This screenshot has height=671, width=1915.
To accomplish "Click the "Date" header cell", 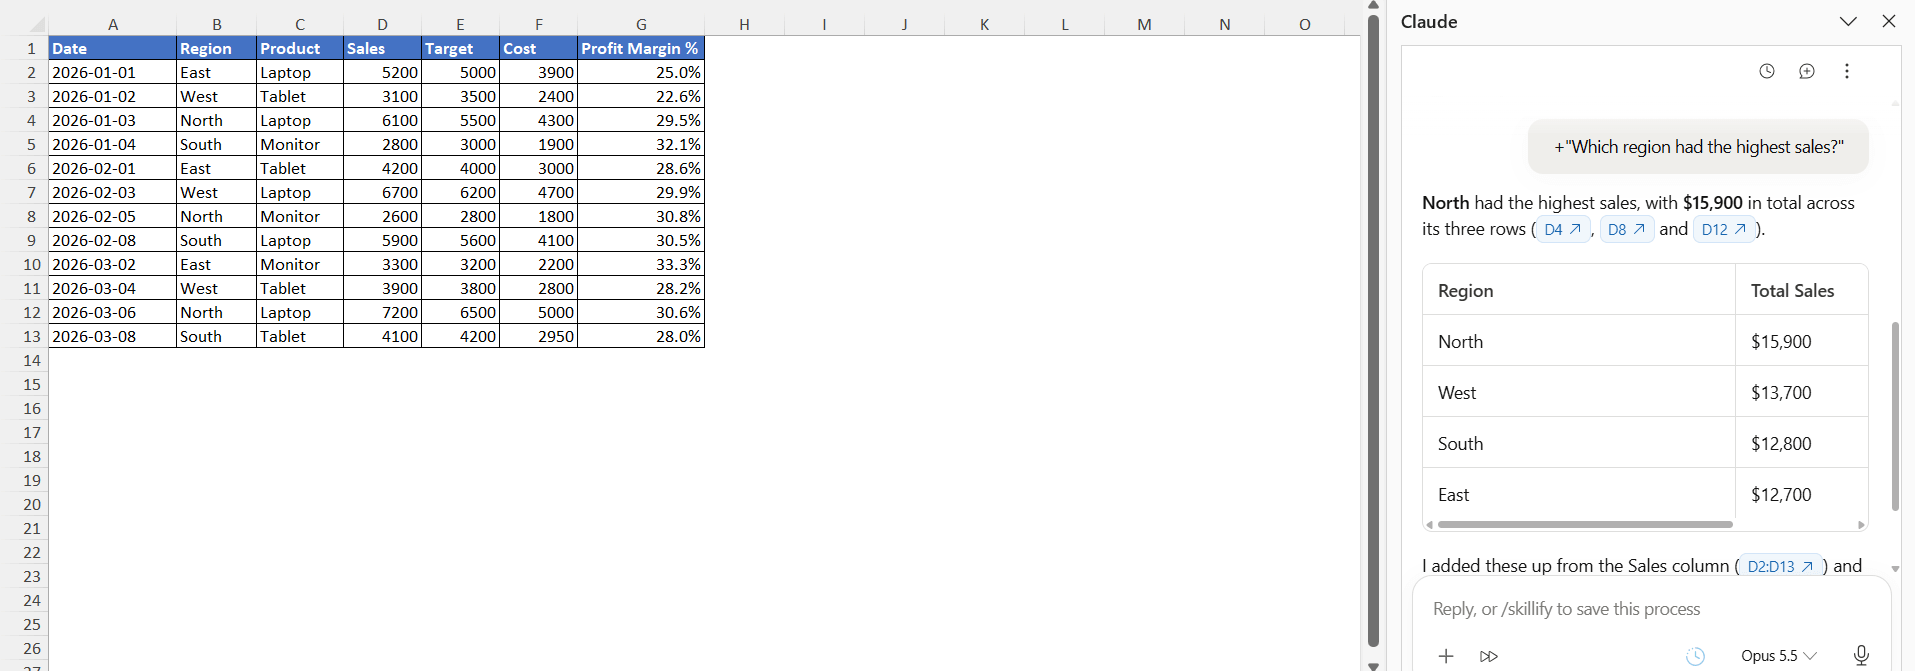I will [112, 48].
